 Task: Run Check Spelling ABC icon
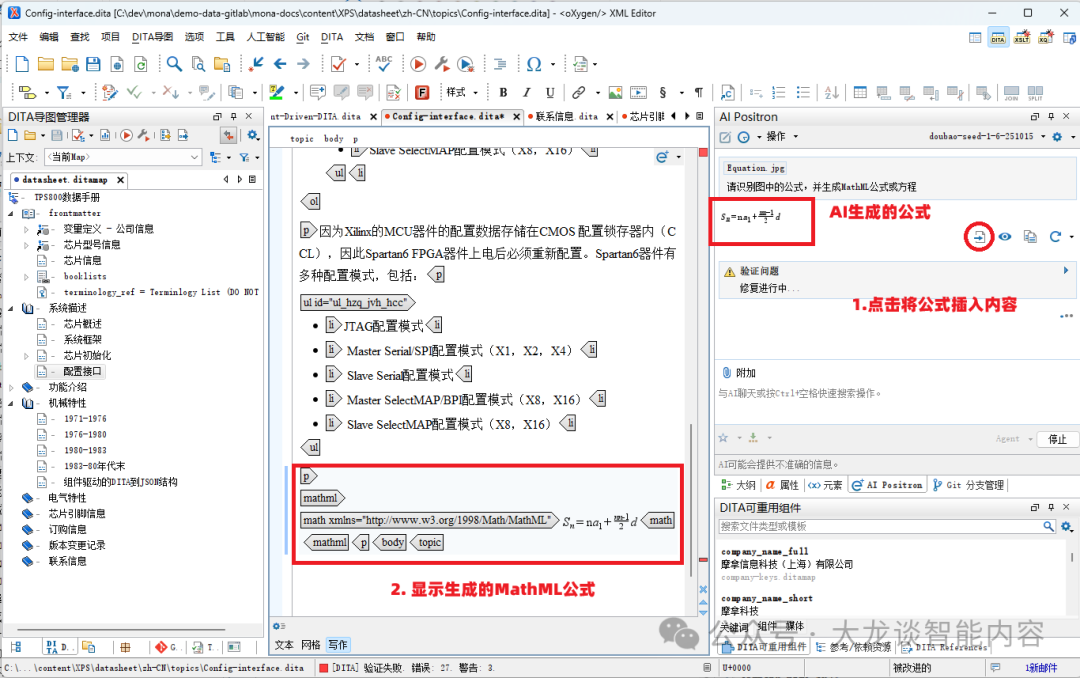[384, 63]
